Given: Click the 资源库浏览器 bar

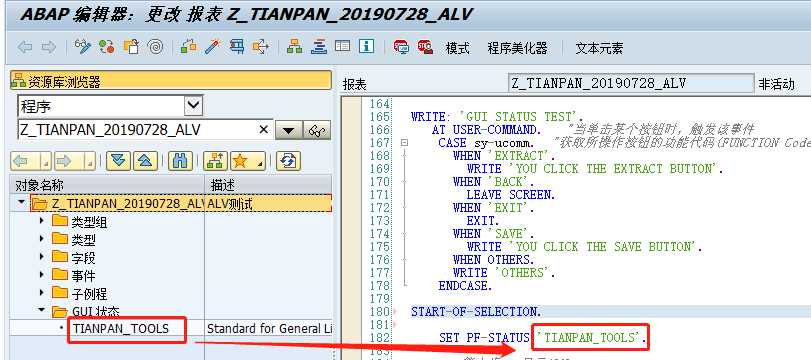Looking at the screenshot, I should point(171,81).
